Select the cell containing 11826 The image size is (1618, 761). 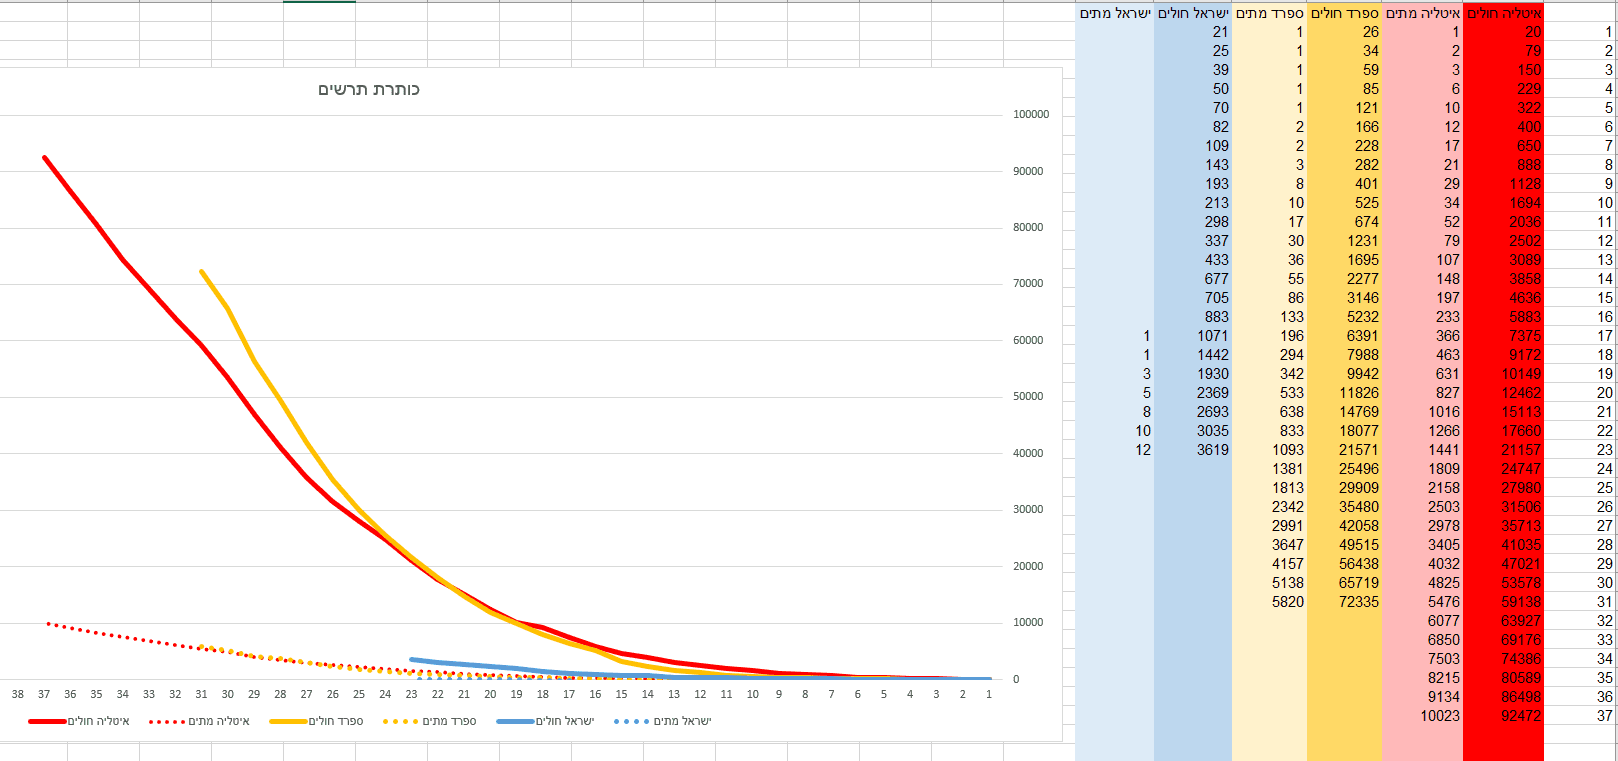pyautogui.click(x=1344, y=393)
